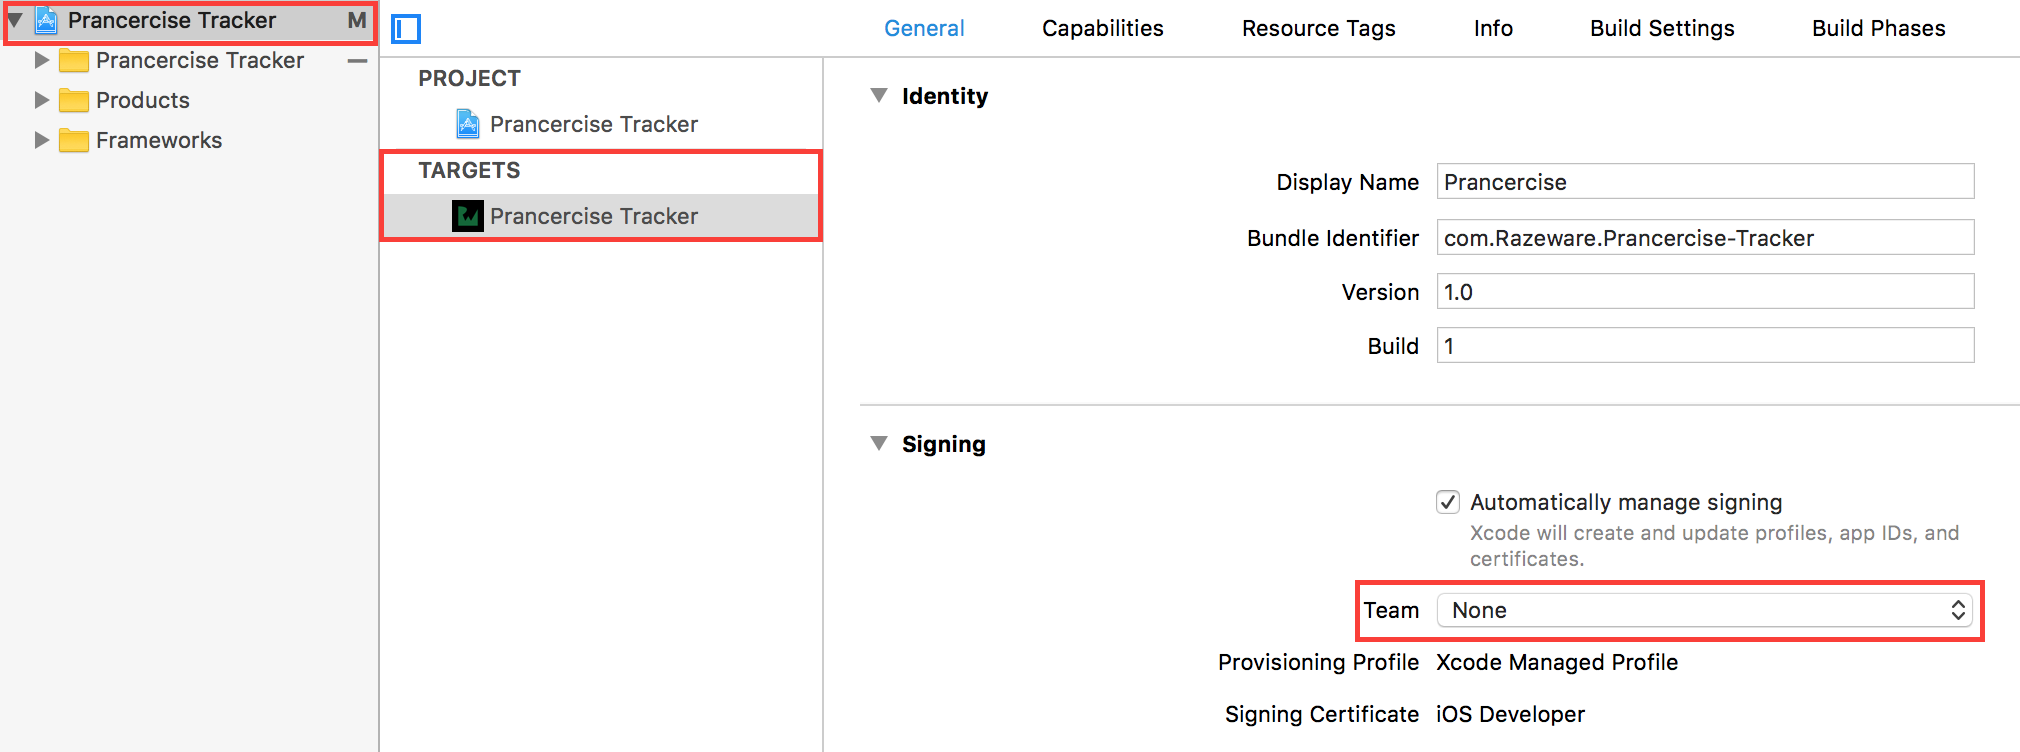Toggle Automatically manage signing checkbox
Viewport: 2020px width, 752px height.
pyautogui.click(x=1448, y=502)
